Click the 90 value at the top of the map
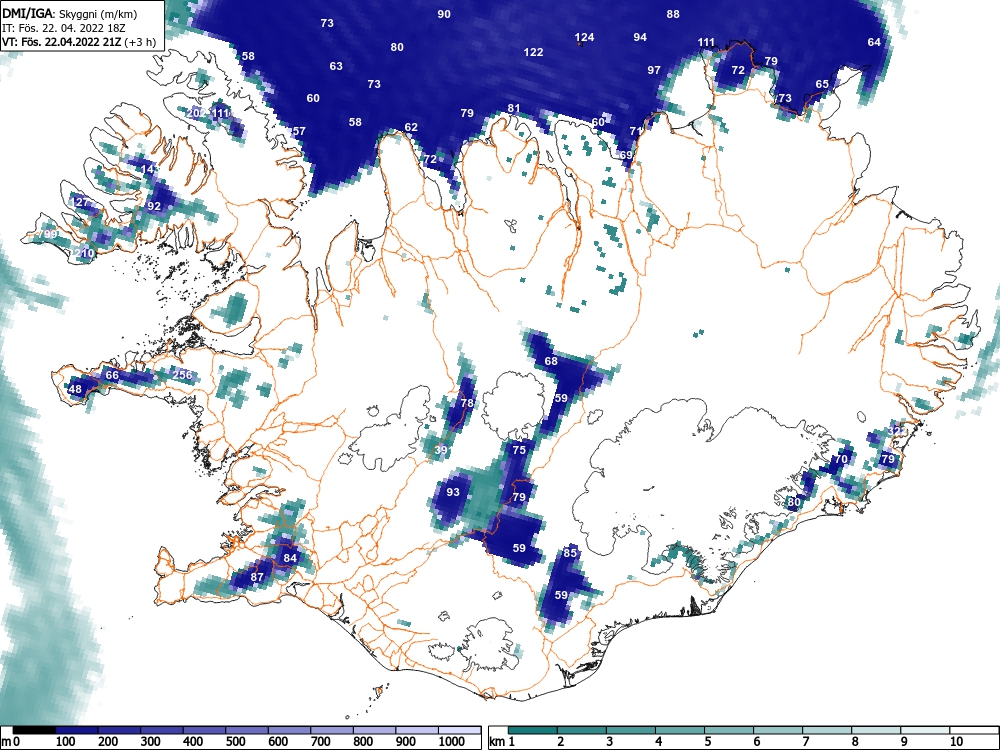The width and height of the screenshot is (1000, 750). click(x=444, y=14)
